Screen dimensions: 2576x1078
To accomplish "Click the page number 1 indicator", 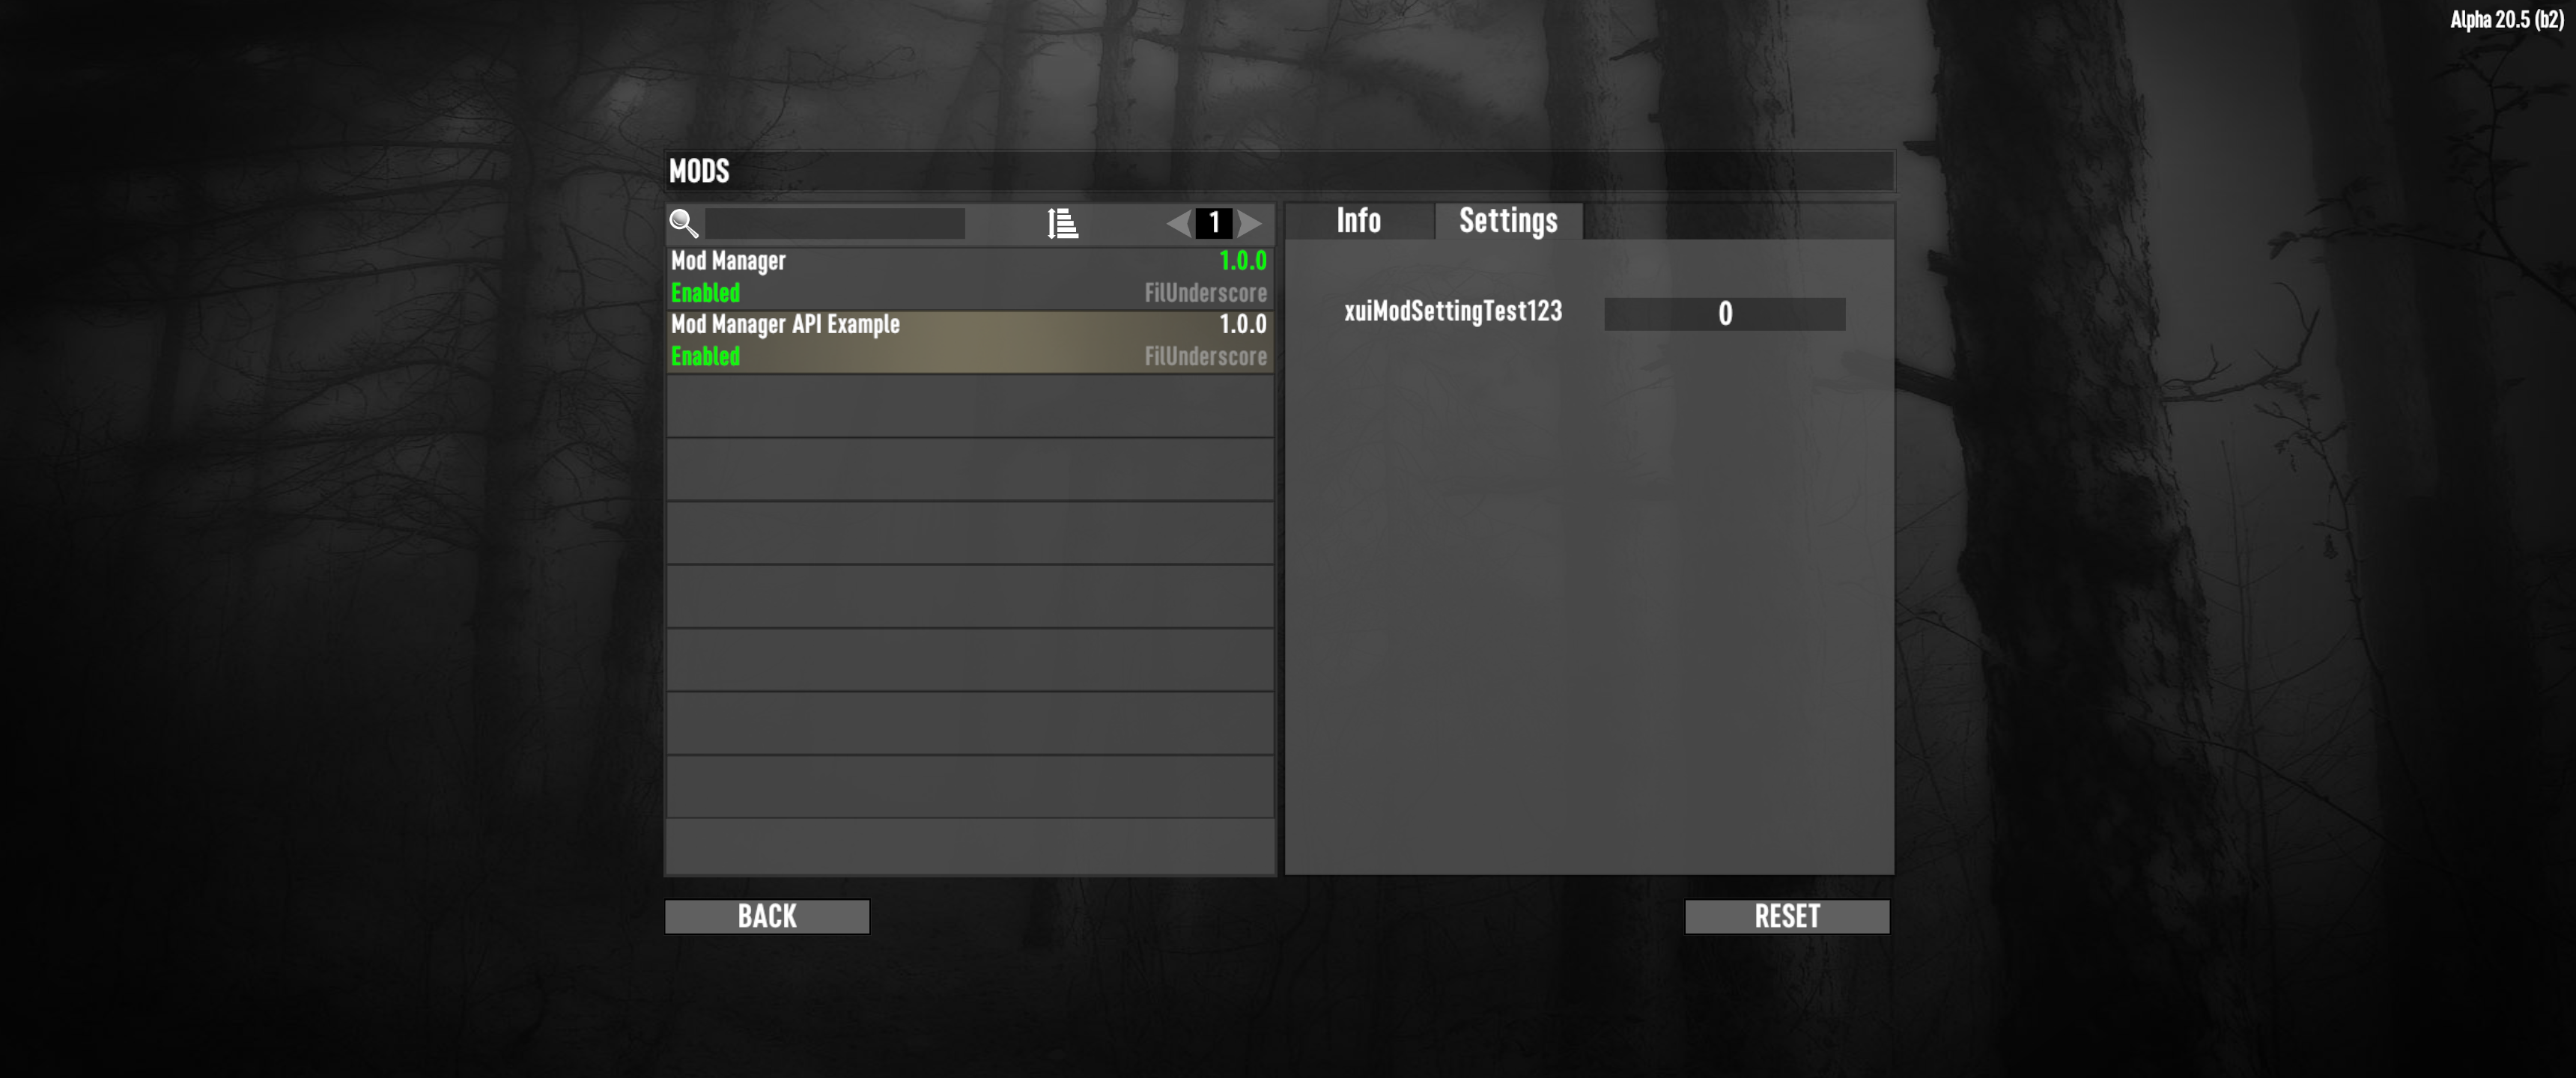I will tap(1214, 222).
